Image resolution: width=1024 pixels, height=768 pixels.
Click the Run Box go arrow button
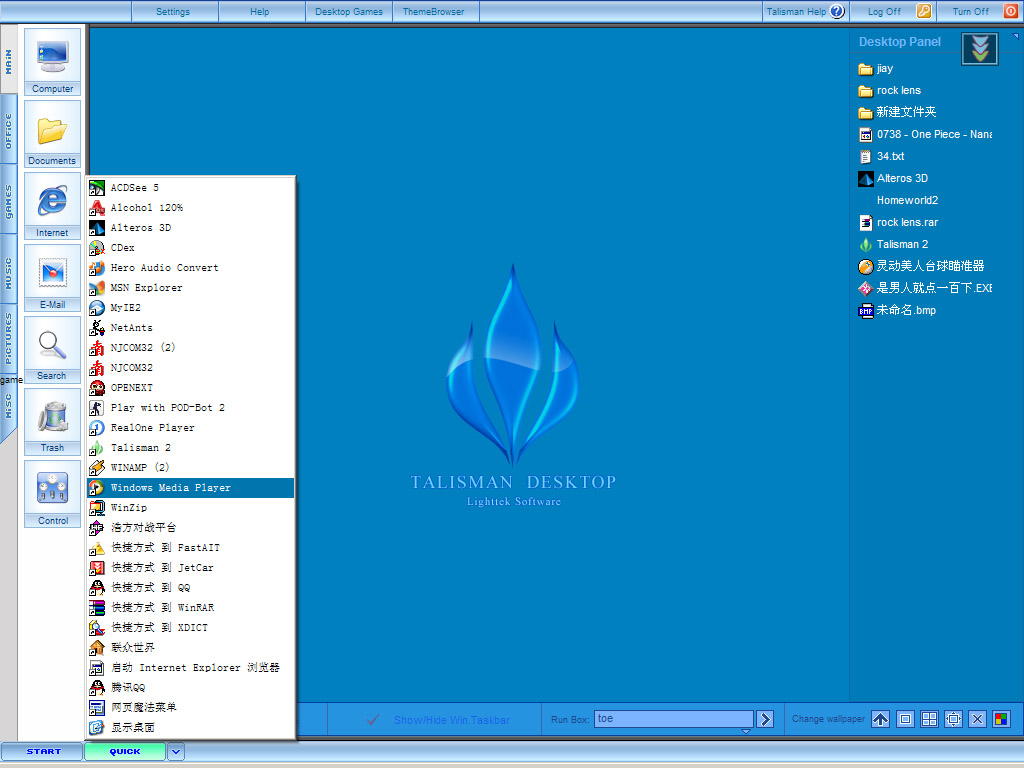[x=765, y=719]
